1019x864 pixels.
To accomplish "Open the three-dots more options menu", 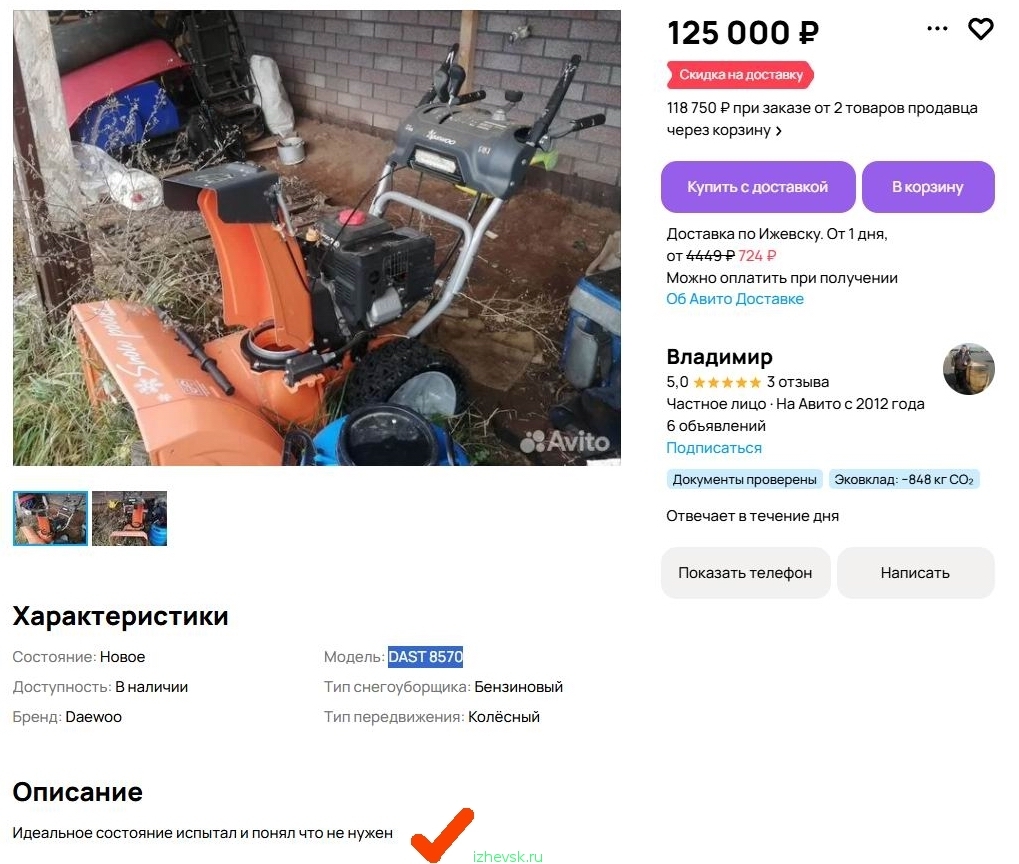I will [937, 30].
